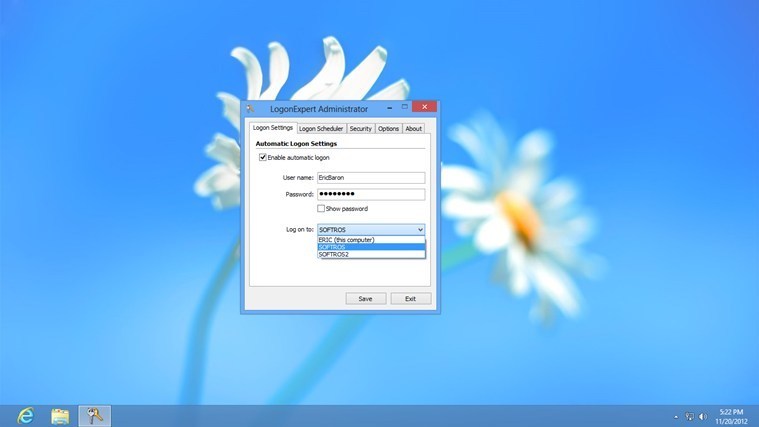Image resolution: width=759 pixels, height=427 pixels.
Task: Switch to the Logon Scheduler tab
Action: click(x=321, y=128)
